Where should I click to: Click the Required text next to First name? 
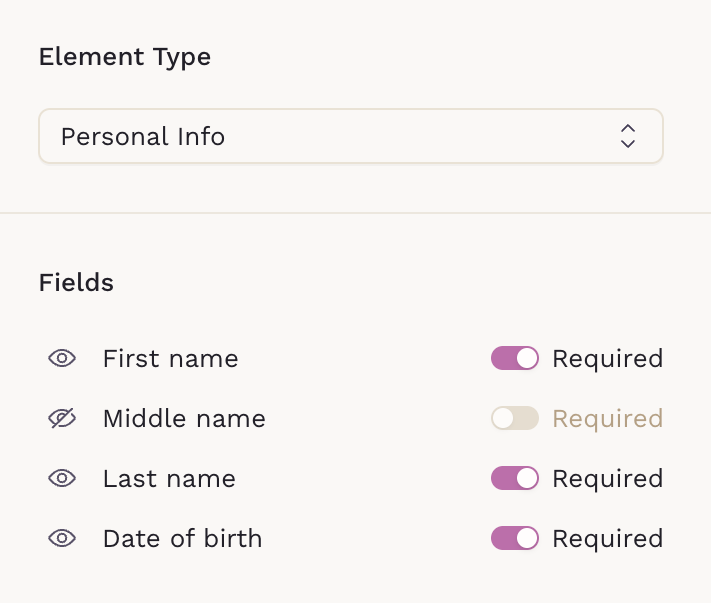pyautogui.click(x=607, y=359)
